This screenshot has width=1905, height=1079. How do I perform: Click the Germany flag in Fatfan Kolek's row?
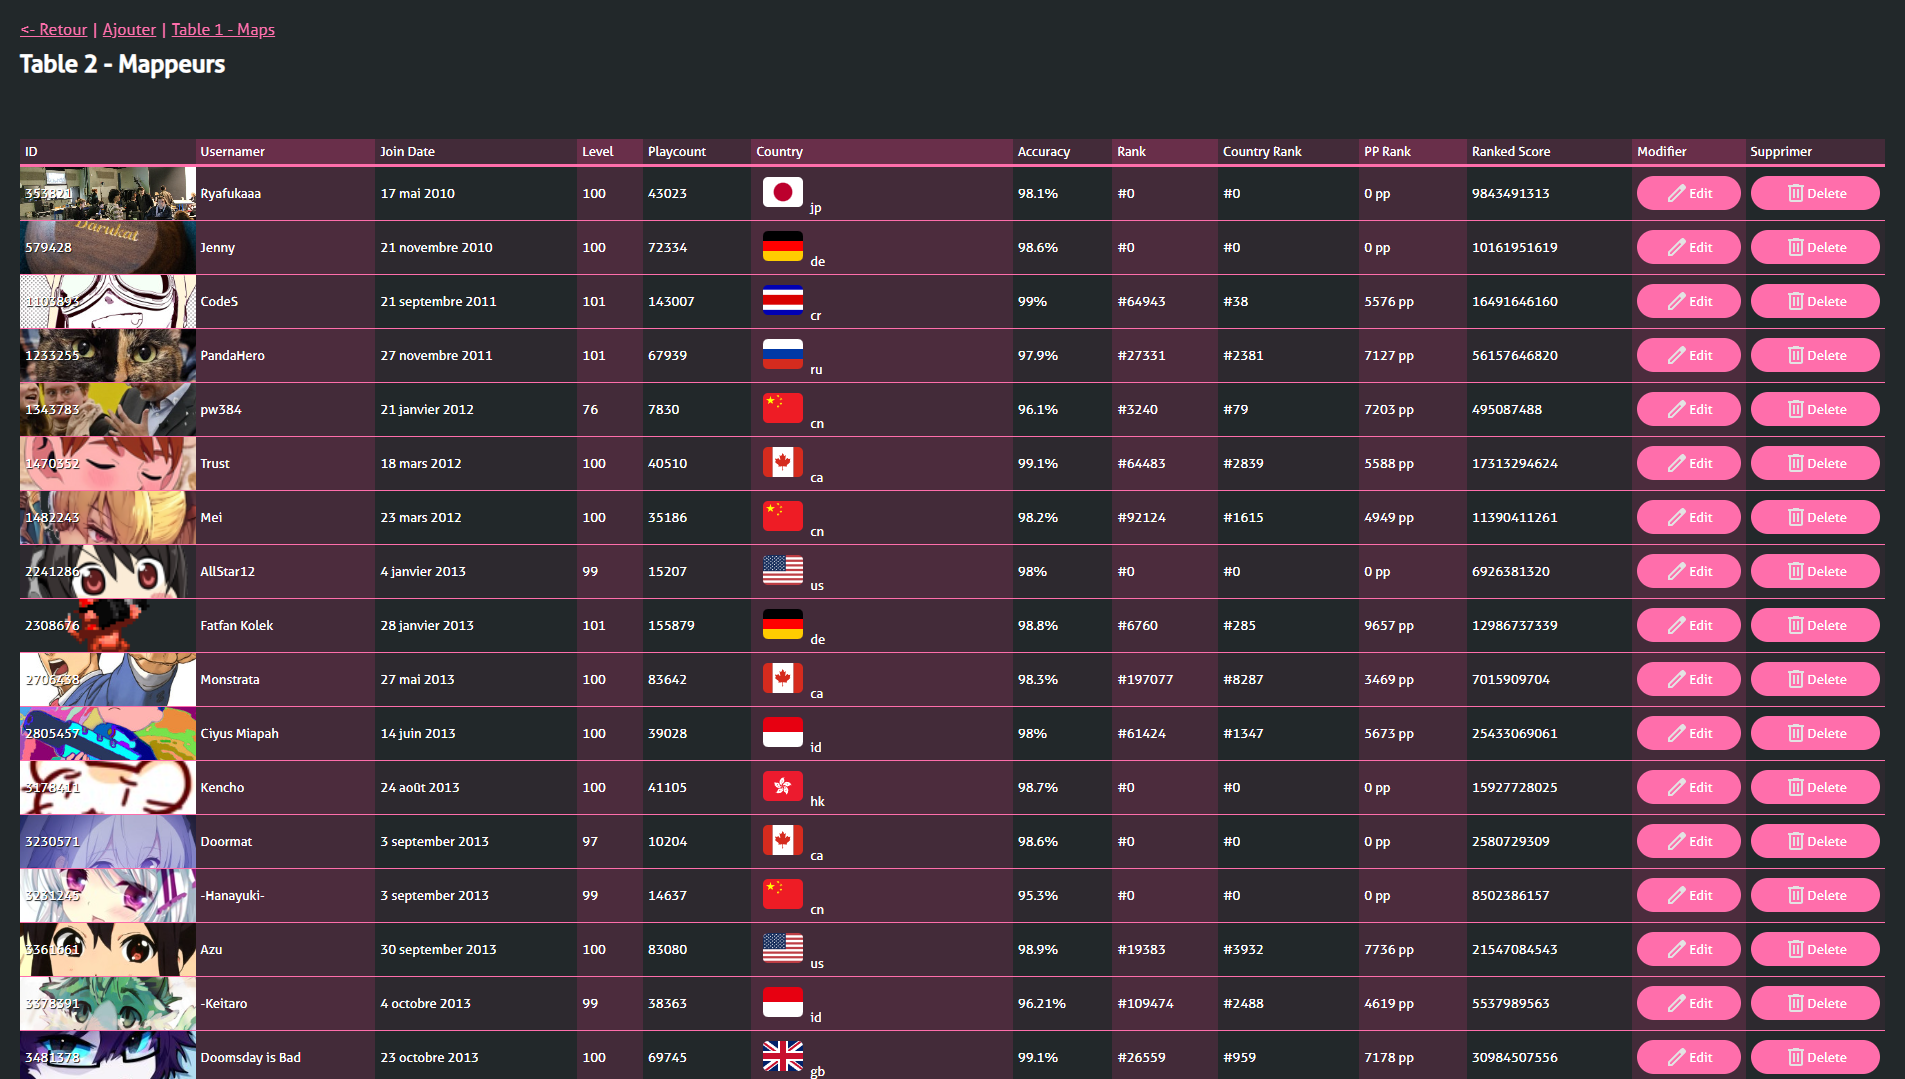782,624
